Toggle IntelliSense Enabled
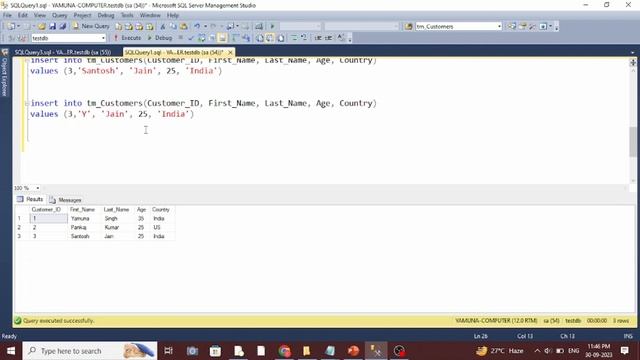This screenshot has height=360, width=640. 222,38
